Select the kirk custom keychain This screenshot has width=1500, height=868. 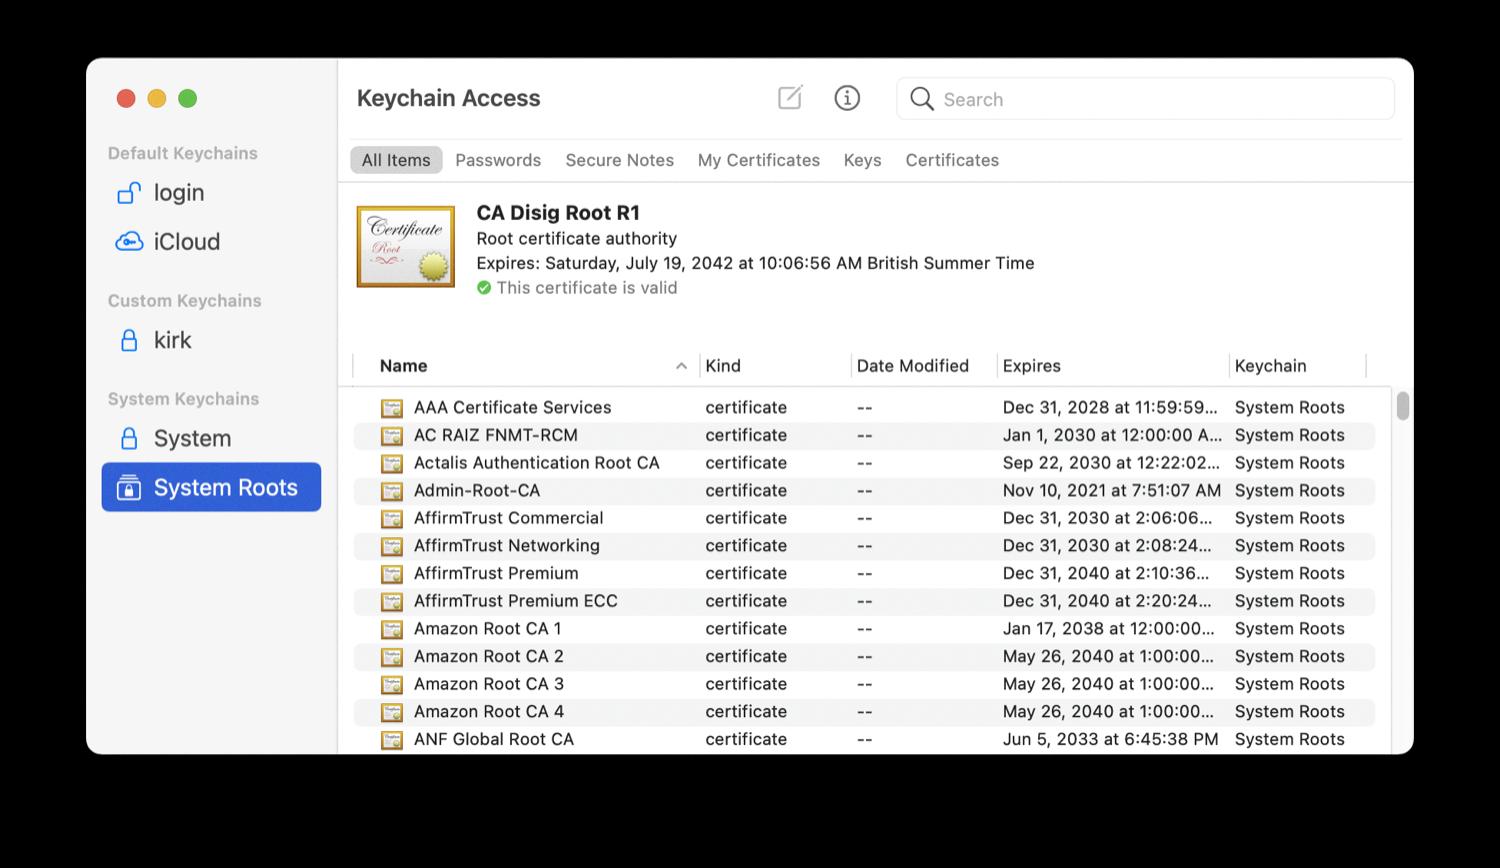(172, 340)
